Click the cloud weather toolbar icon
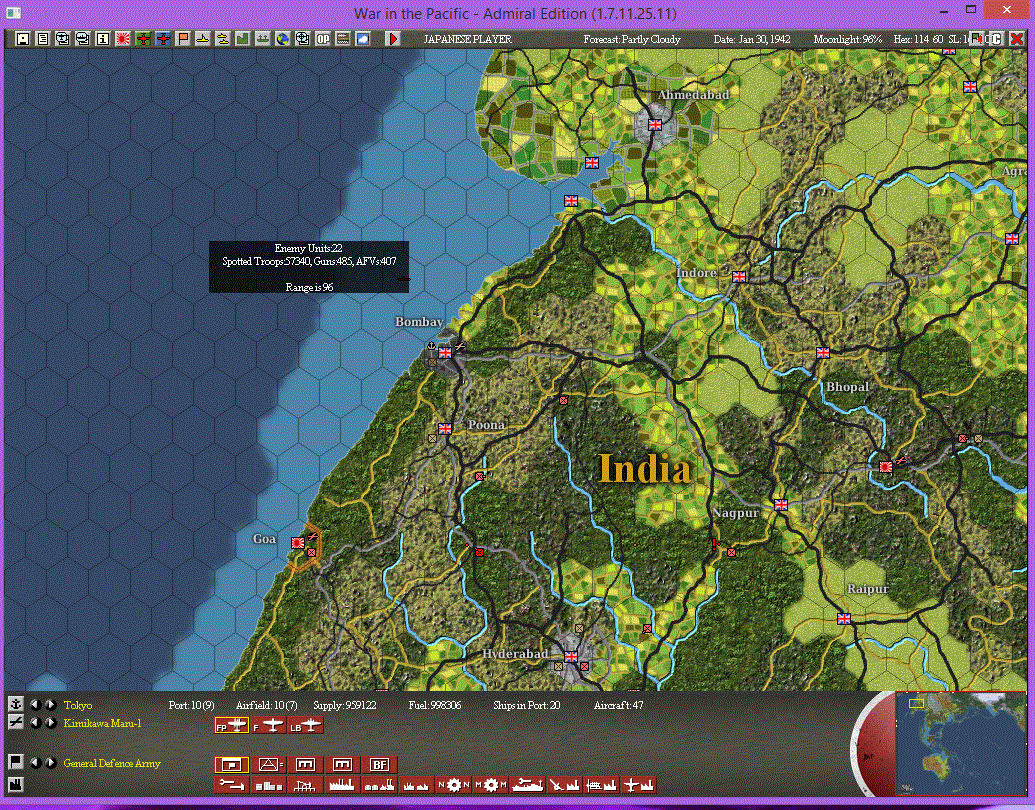1035x810 pixels. 362,39
